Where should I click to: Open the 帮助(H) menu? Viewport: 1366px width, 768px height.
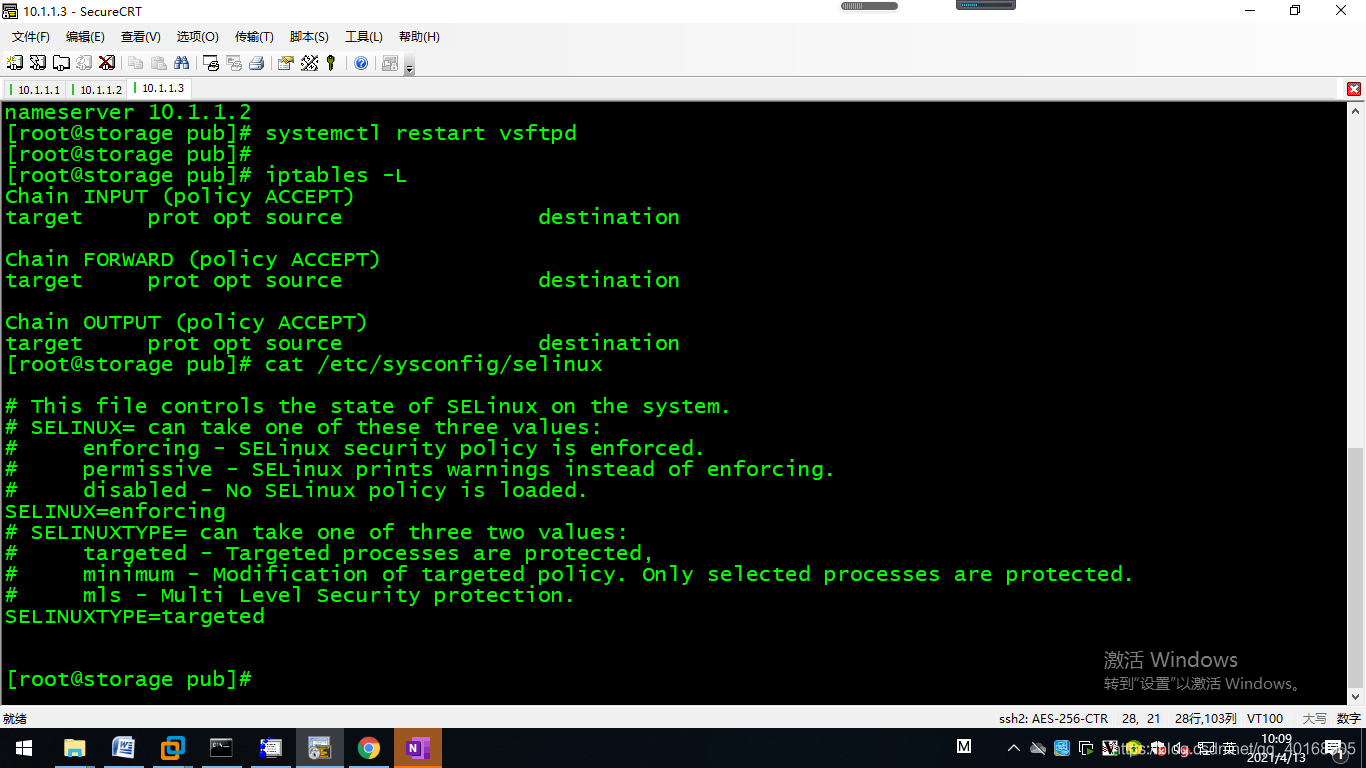(x=419, y=37)
